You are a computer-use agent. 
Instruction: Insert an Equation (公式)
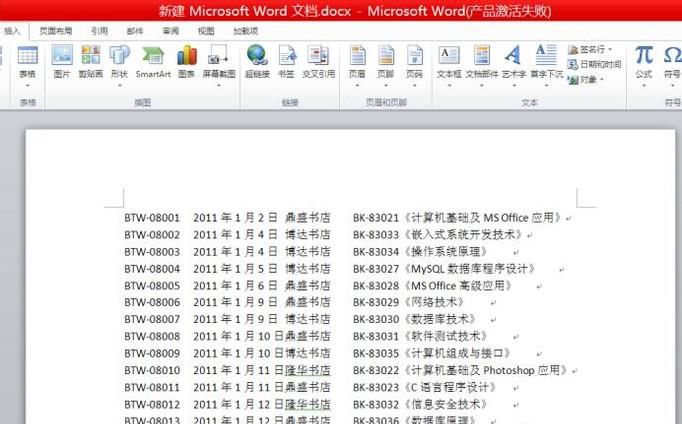click(644, 65)
